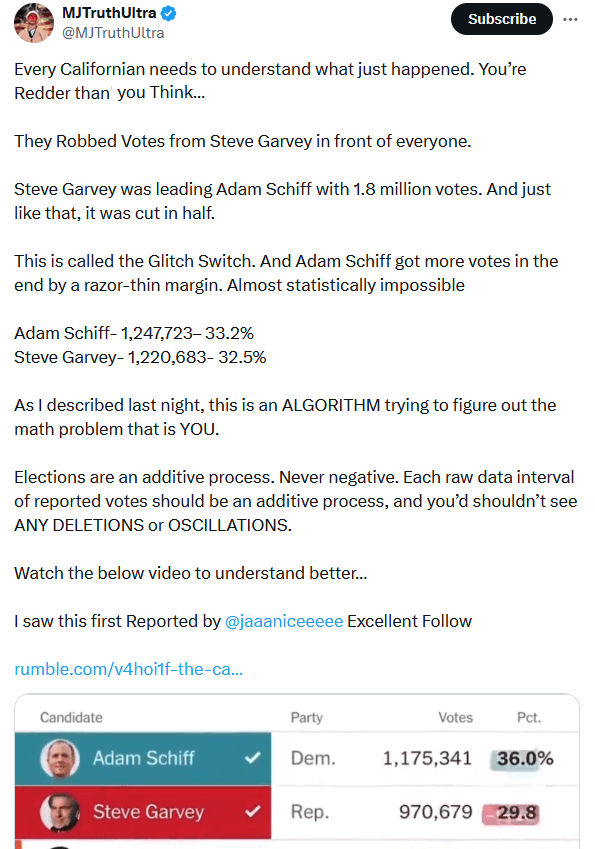Viewport: 595px width, 849px height.
Task: Click the blue verified badge
Action: tap(169, 14)
